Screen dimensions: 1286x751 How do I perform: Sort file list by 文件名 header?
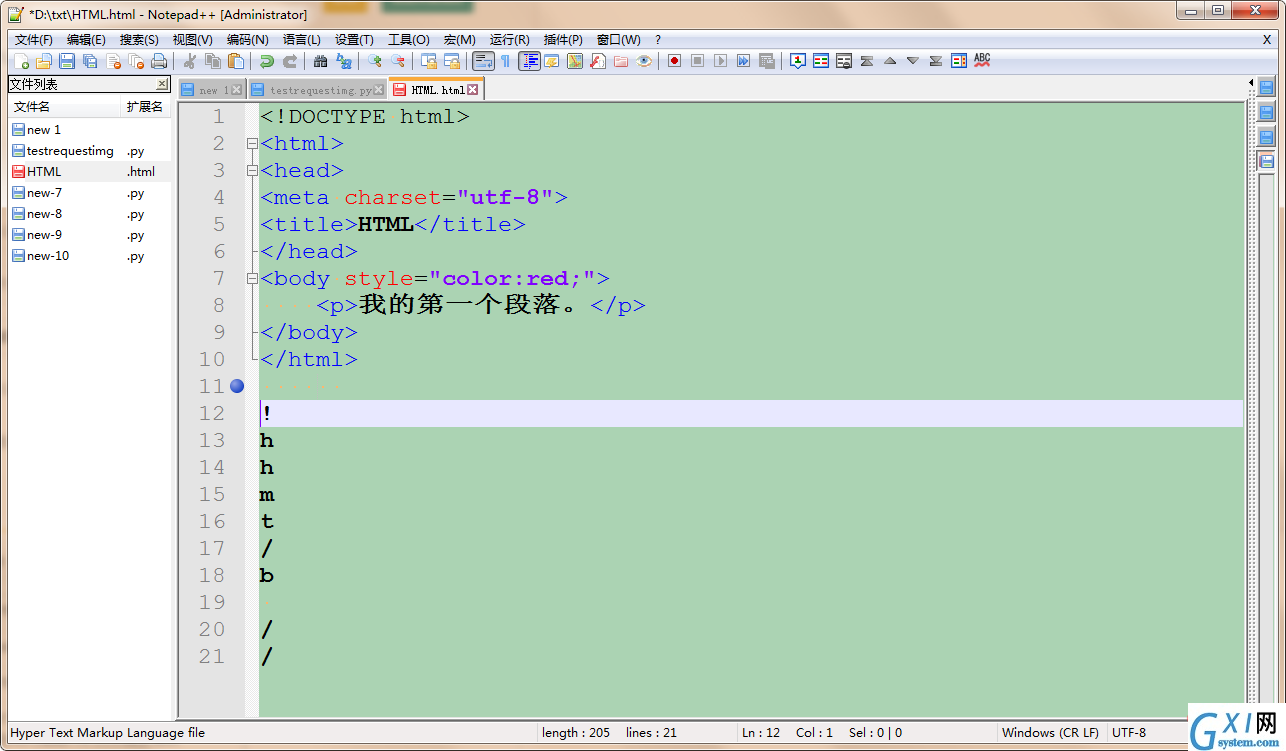[63, 106]
